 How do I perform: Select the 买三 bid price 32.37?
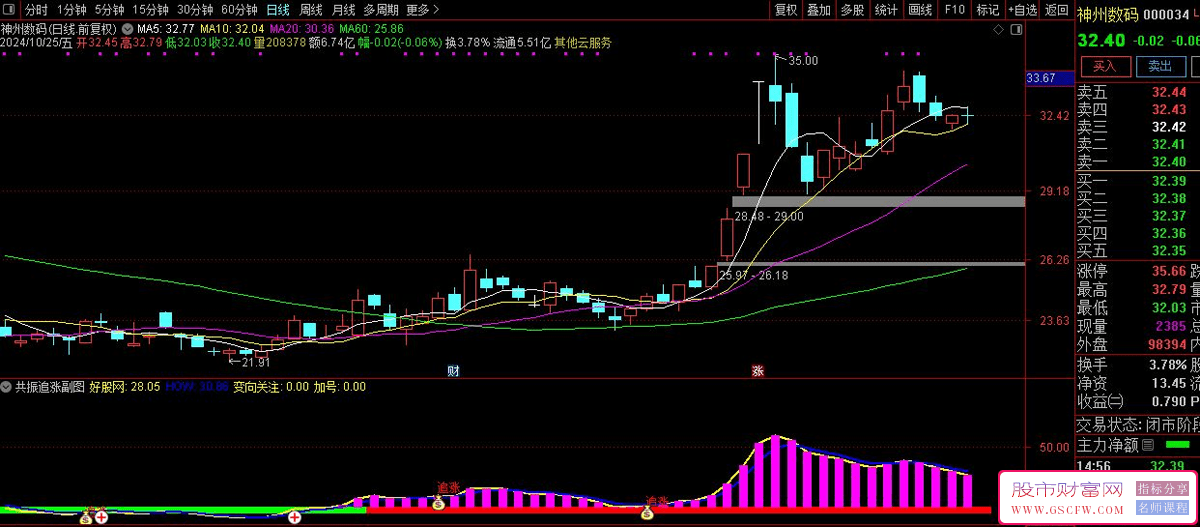pos(1169,216)
